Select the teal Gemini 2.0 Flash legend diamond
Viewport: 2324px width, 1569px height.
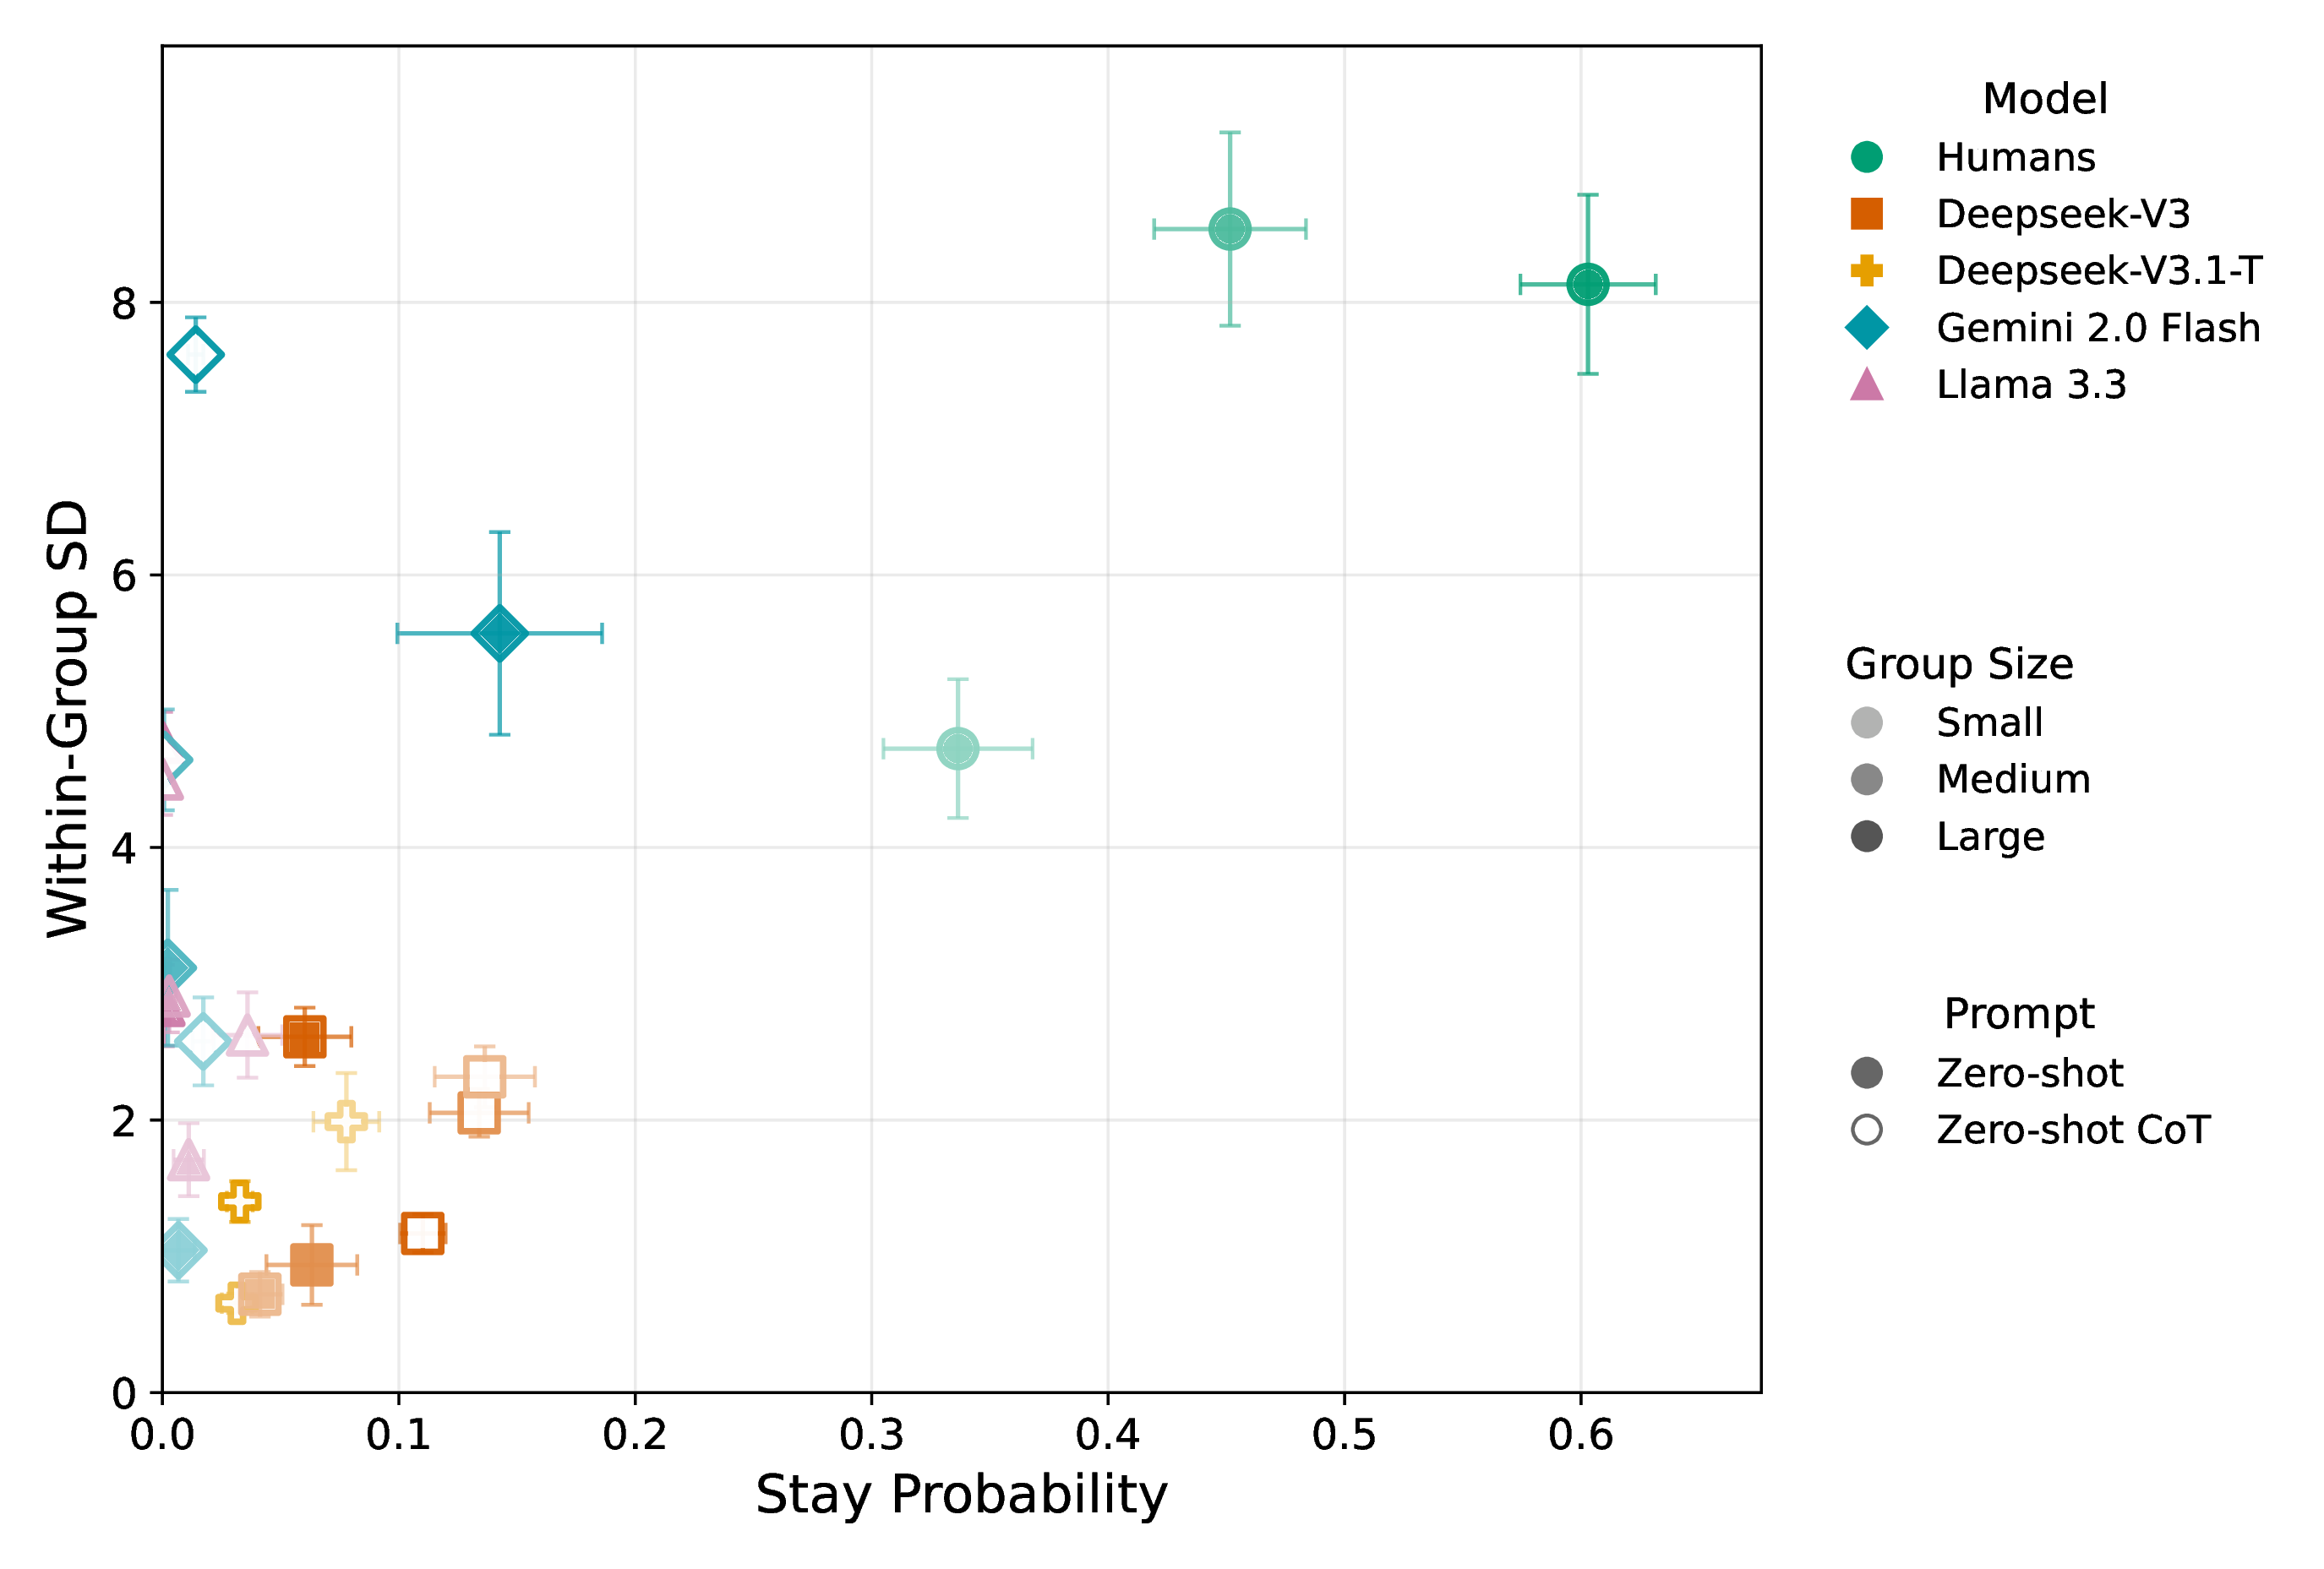point(1866,328)
